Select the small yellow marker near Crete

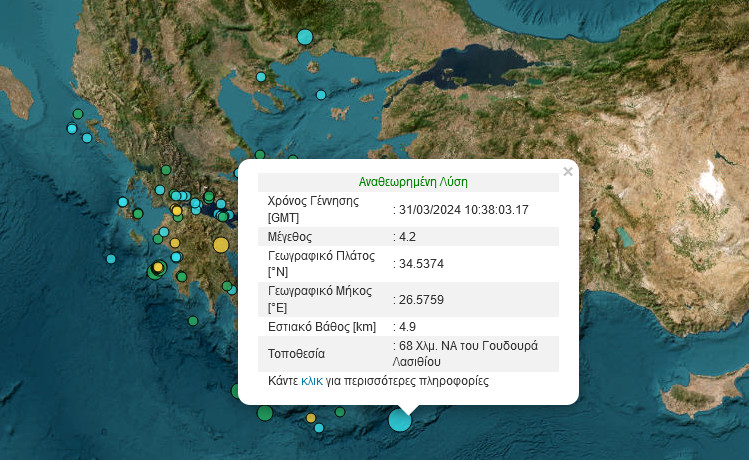coord(311,418)
